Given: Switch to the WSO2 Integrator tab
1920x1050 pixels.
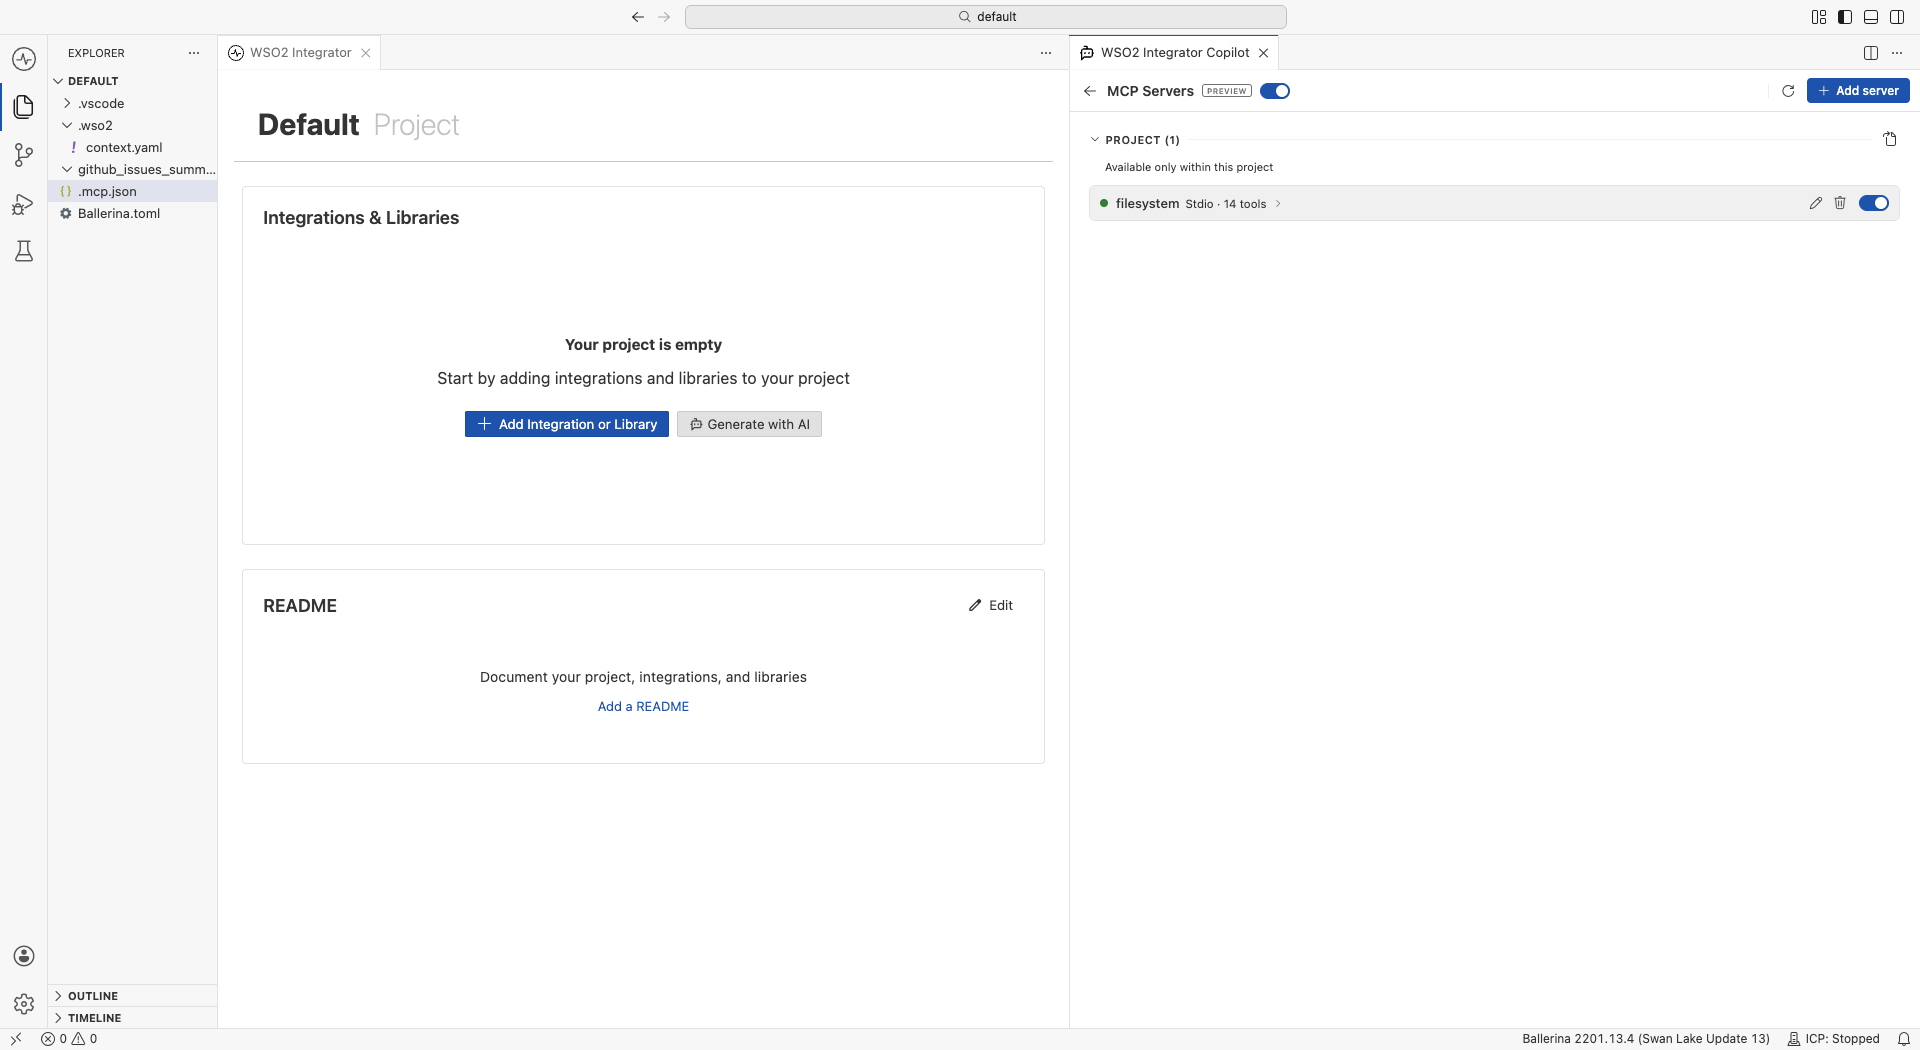Looking at the screenshot, I should click(300, 53).
